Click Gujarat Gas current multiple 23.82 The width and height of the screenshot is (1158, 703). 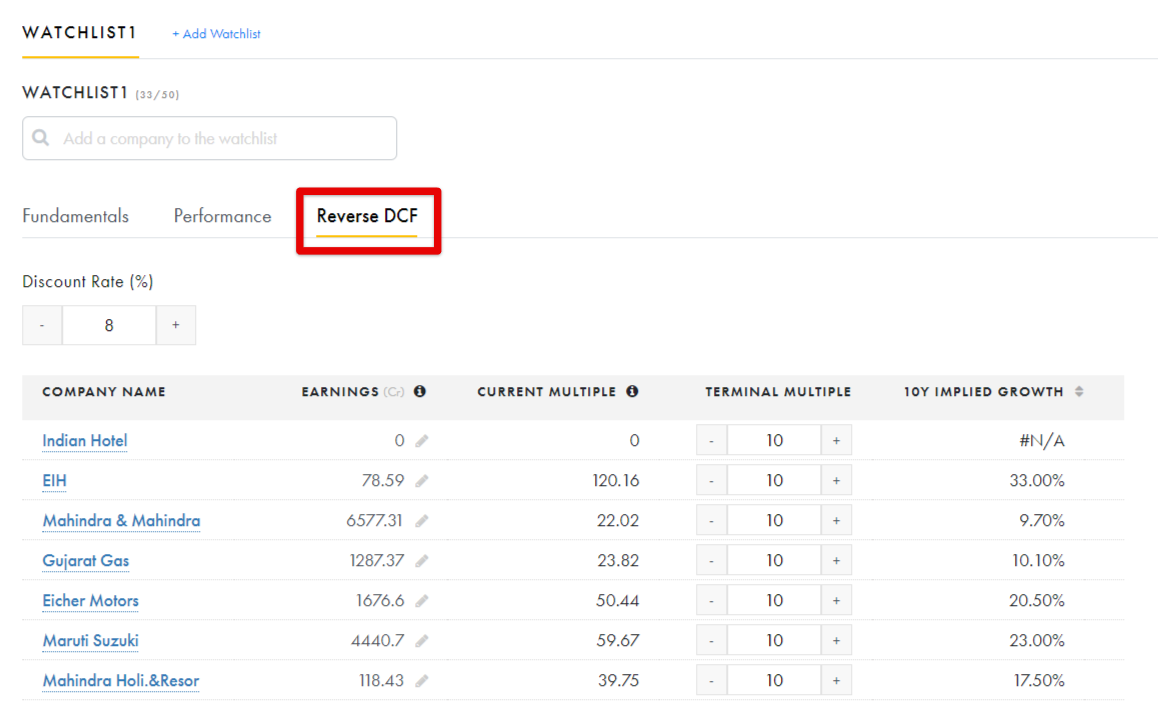(618, 560)
